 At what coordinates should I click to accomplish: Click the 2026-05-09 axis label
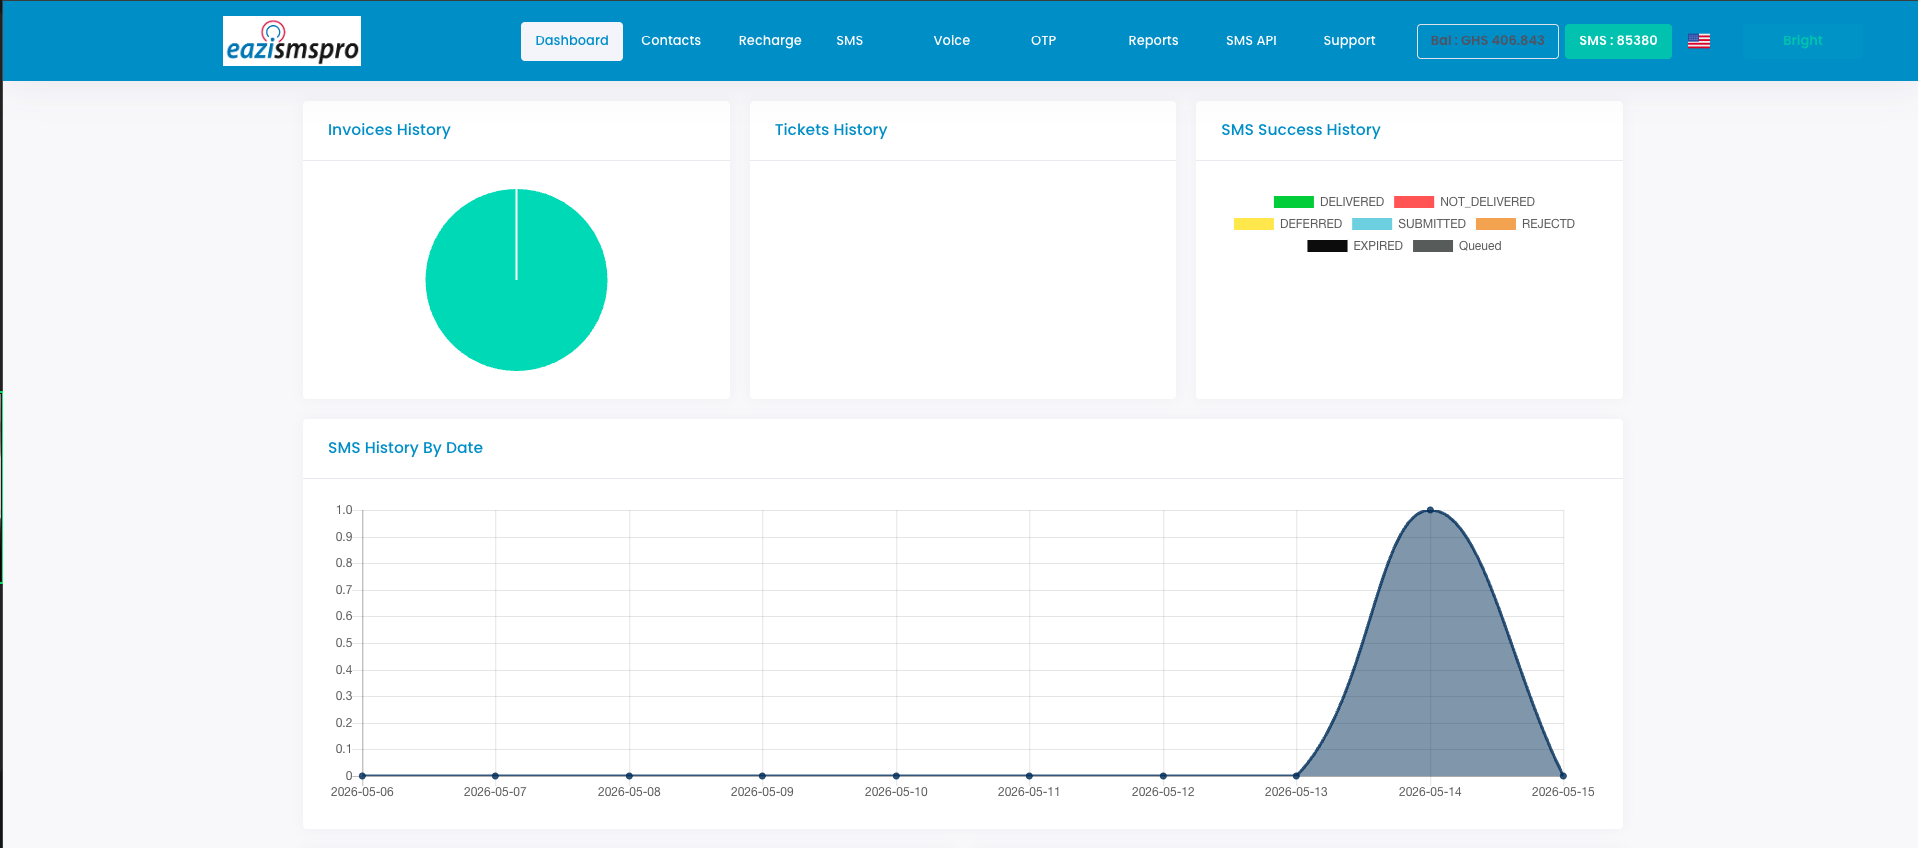point(762,792)
